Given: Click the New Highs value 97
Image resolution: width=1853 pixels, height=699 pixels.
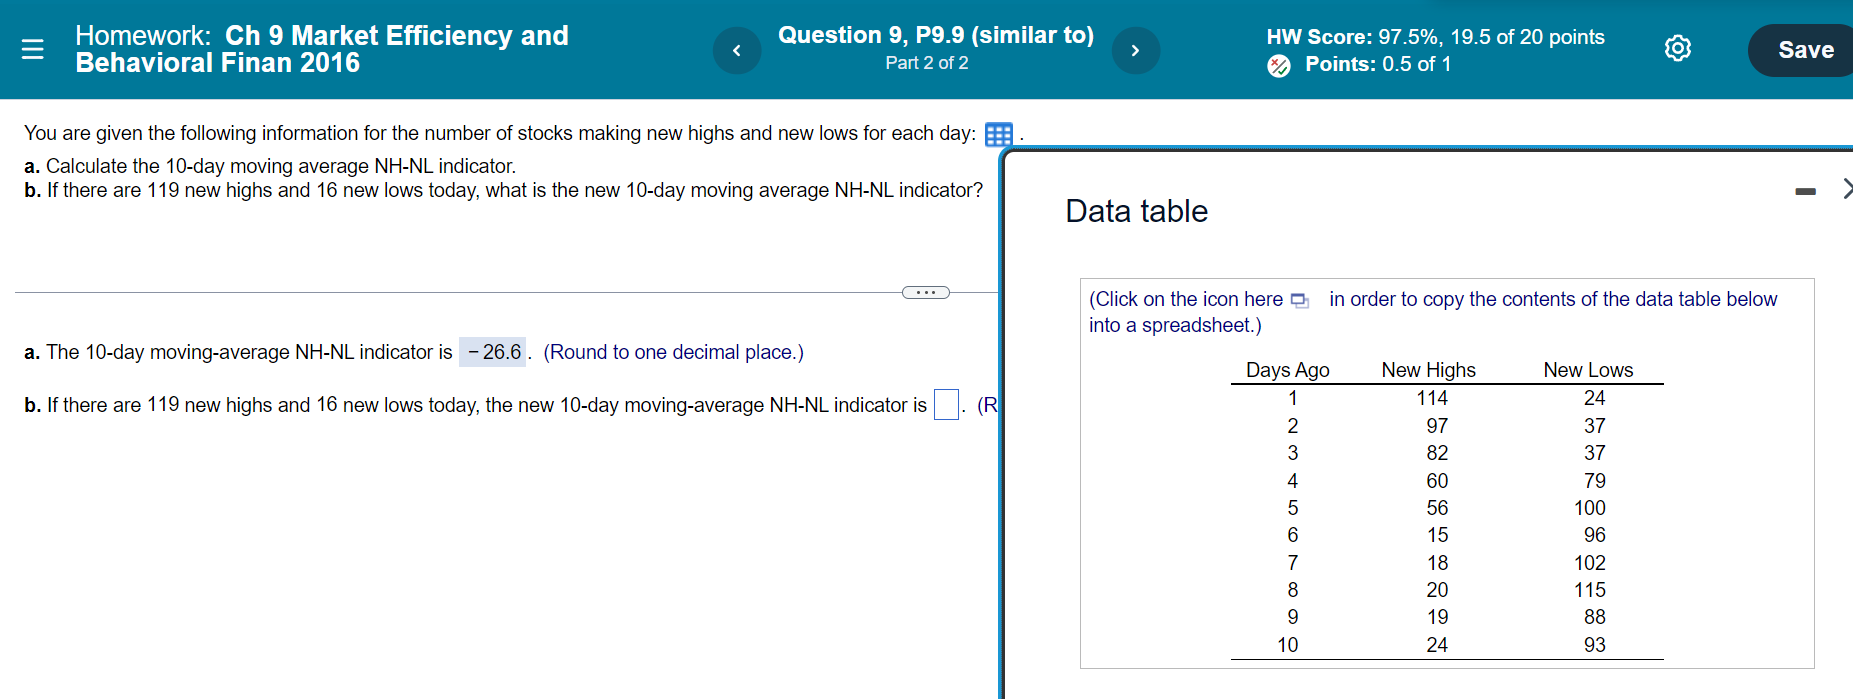Looking at the screenshot, I should [x=1437, y=426].
